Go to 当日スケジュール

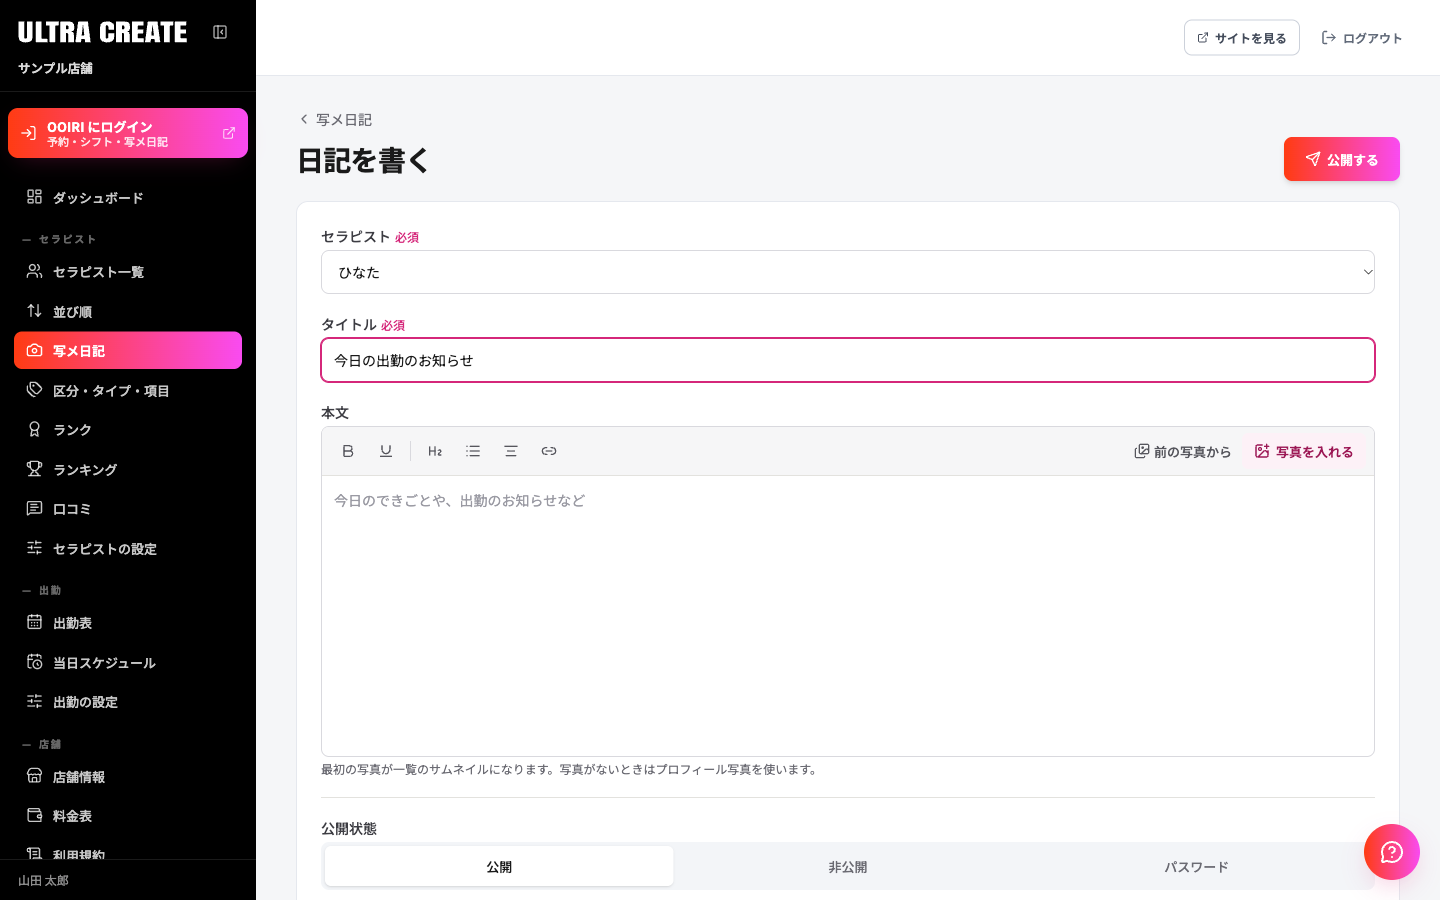tap(128, 663)
